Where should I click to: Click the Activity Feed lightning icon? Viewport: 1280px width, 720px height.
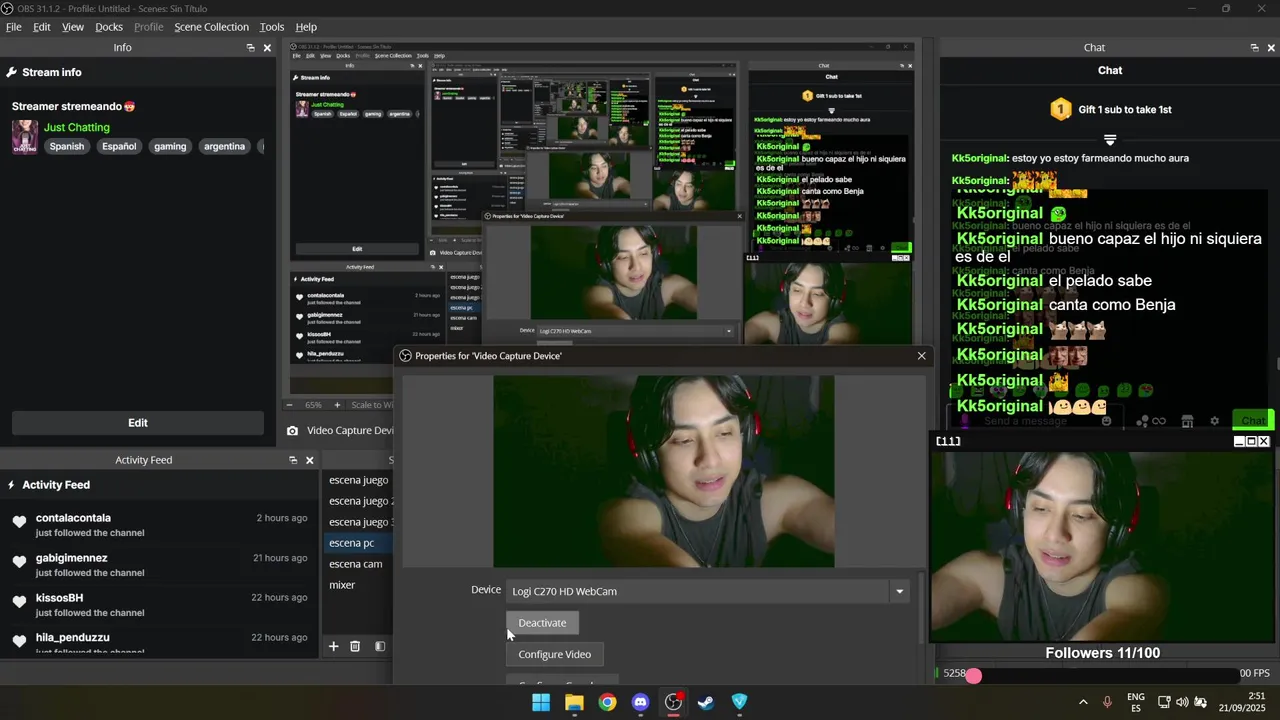(11, 485)
